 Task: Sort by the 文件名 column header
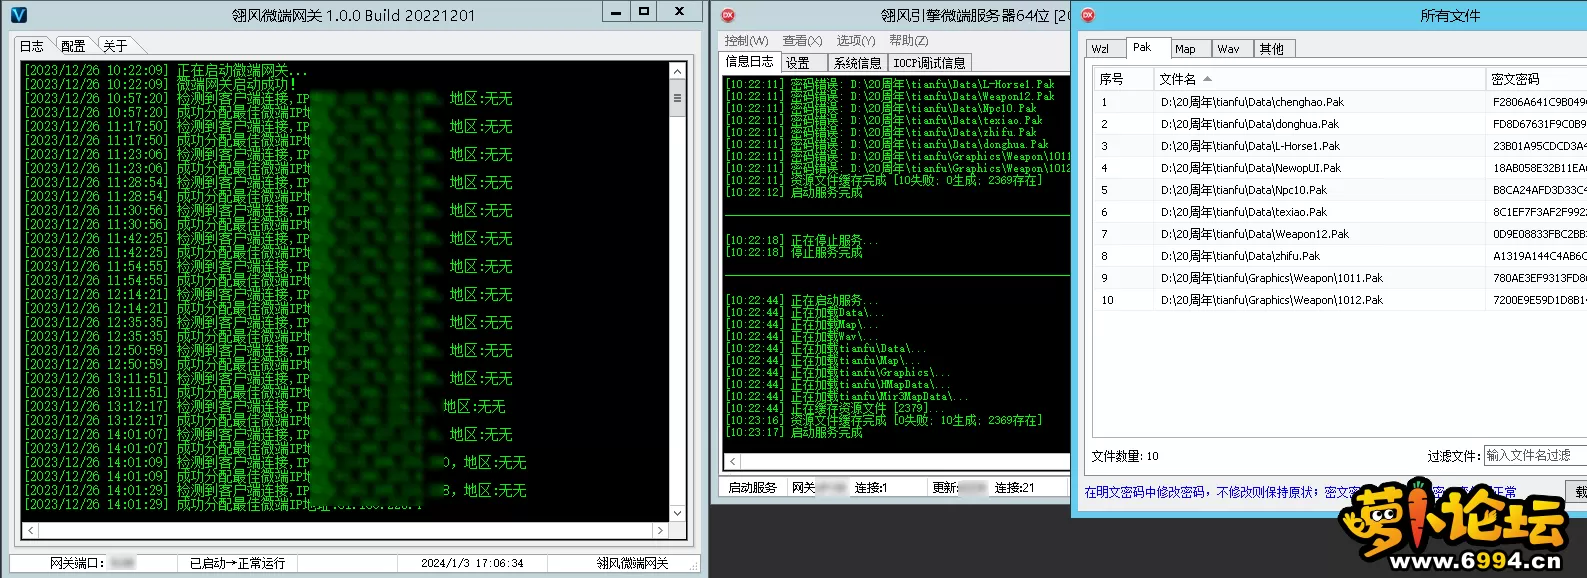point(1319,79)
